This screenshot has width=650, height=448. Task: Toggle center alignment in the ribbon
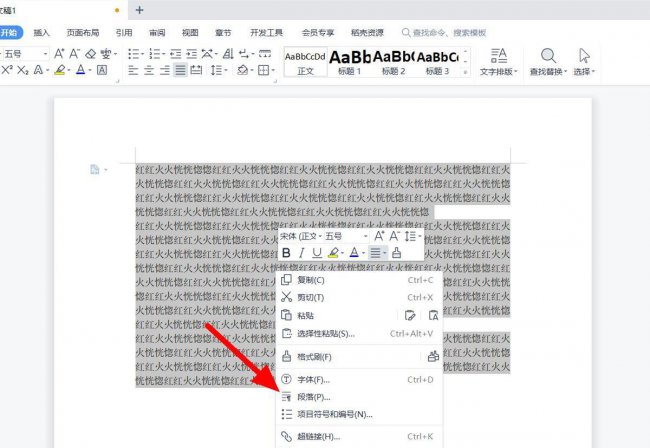coord(149,70)
